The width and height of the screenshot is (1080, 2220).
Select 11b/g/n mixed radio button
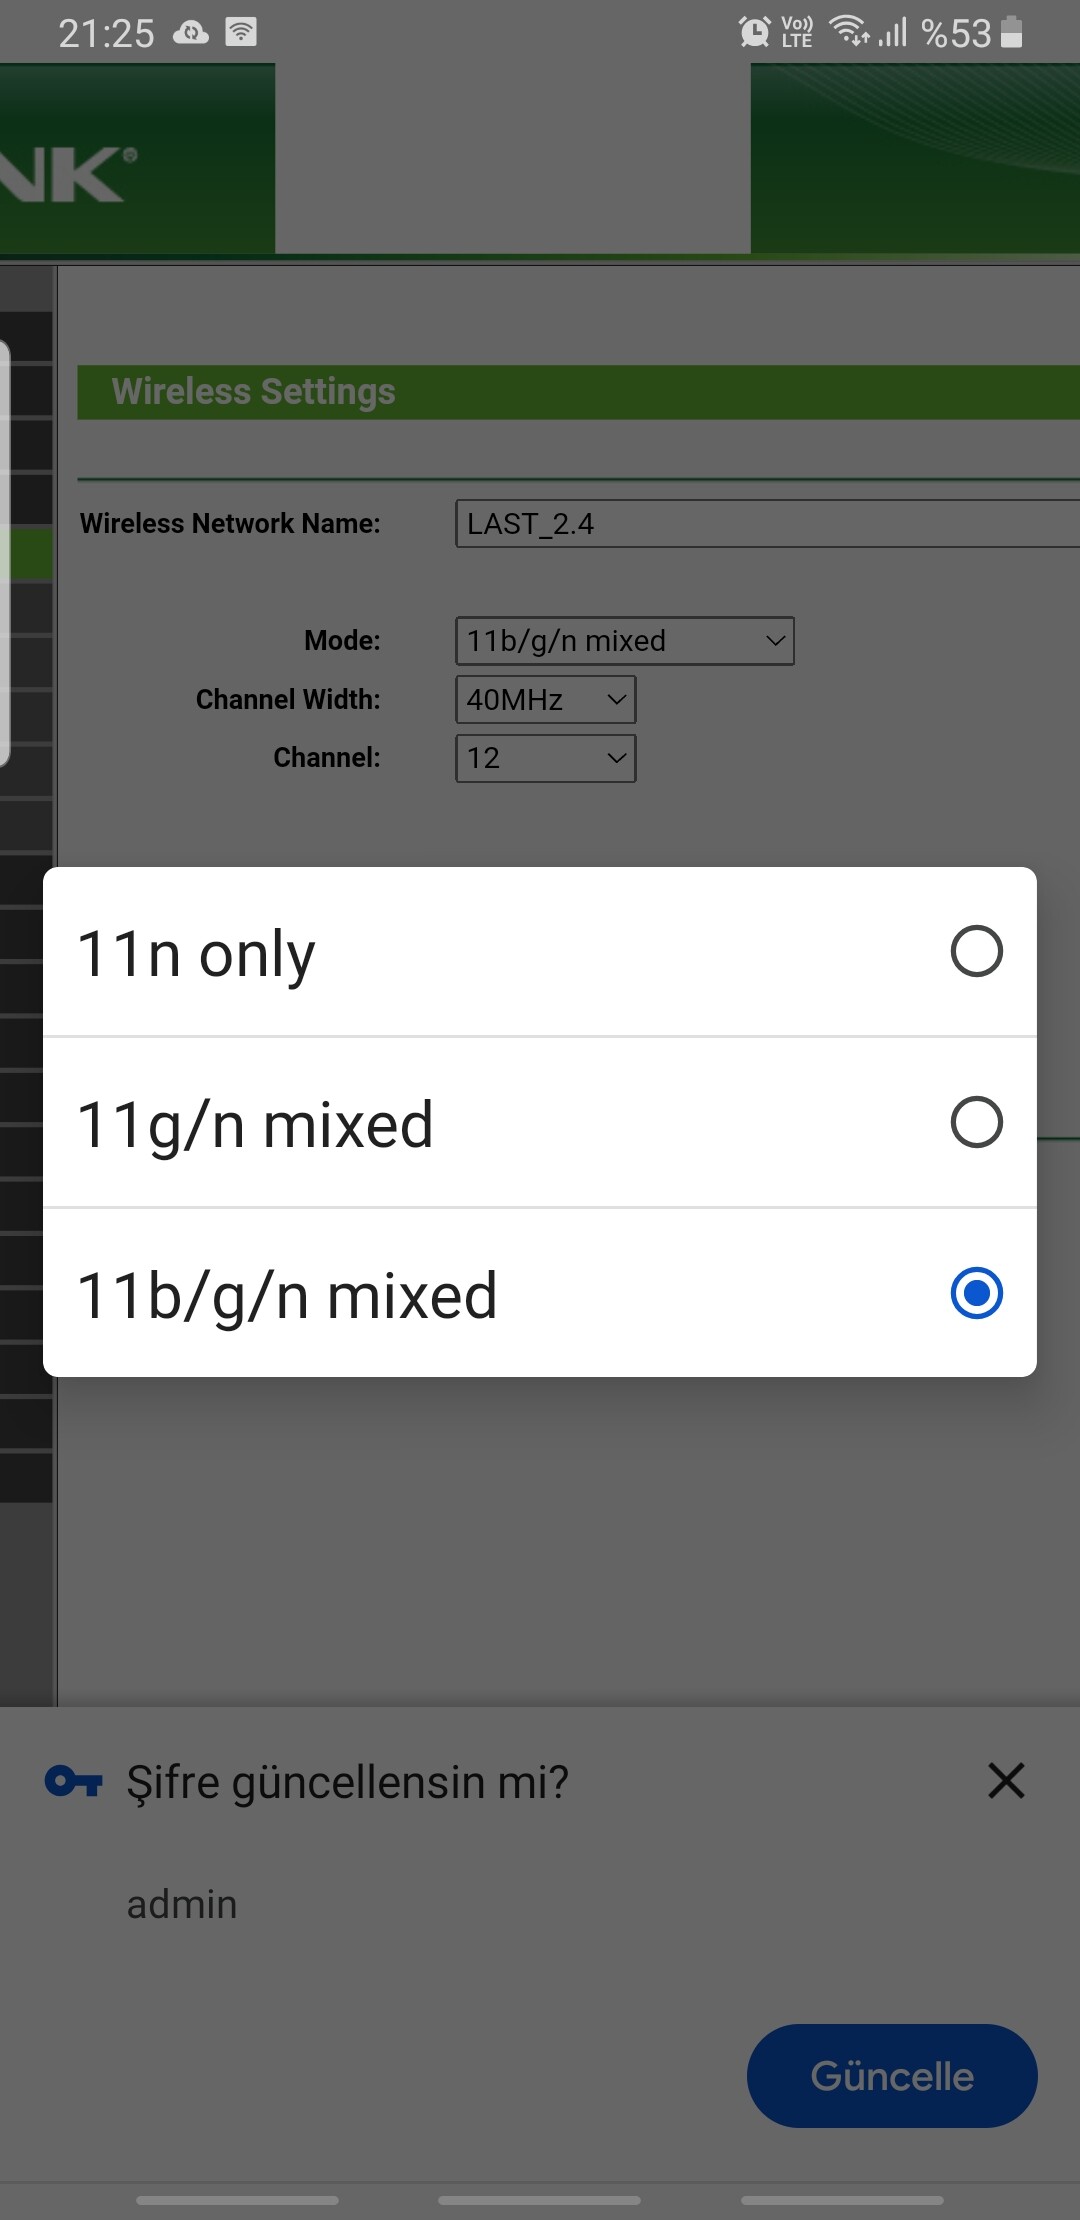(x=976, y=1293)
